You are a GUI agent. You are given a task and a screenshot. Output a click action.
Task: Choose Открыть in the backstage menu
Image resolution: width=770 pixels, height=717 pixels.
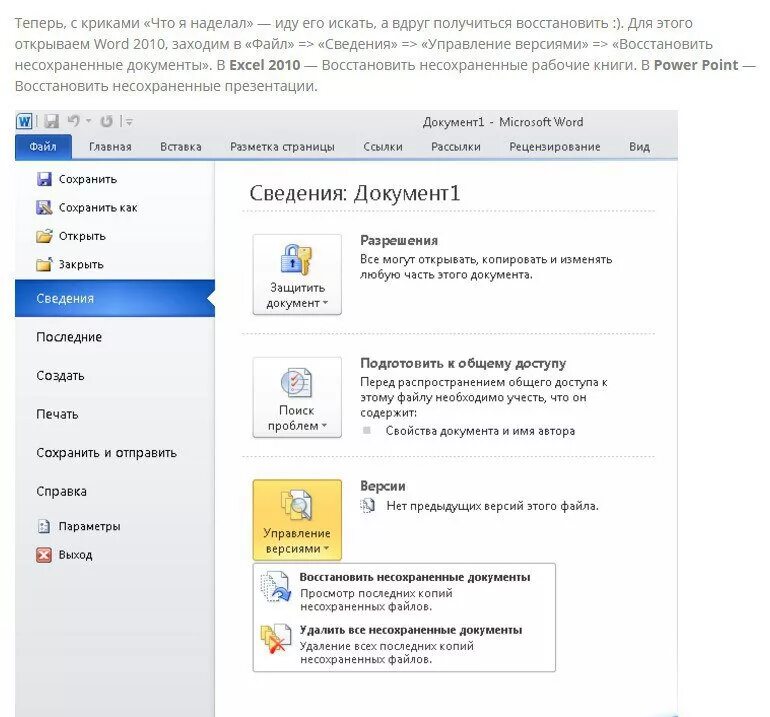pyautogui.click(x=82, y=236)
